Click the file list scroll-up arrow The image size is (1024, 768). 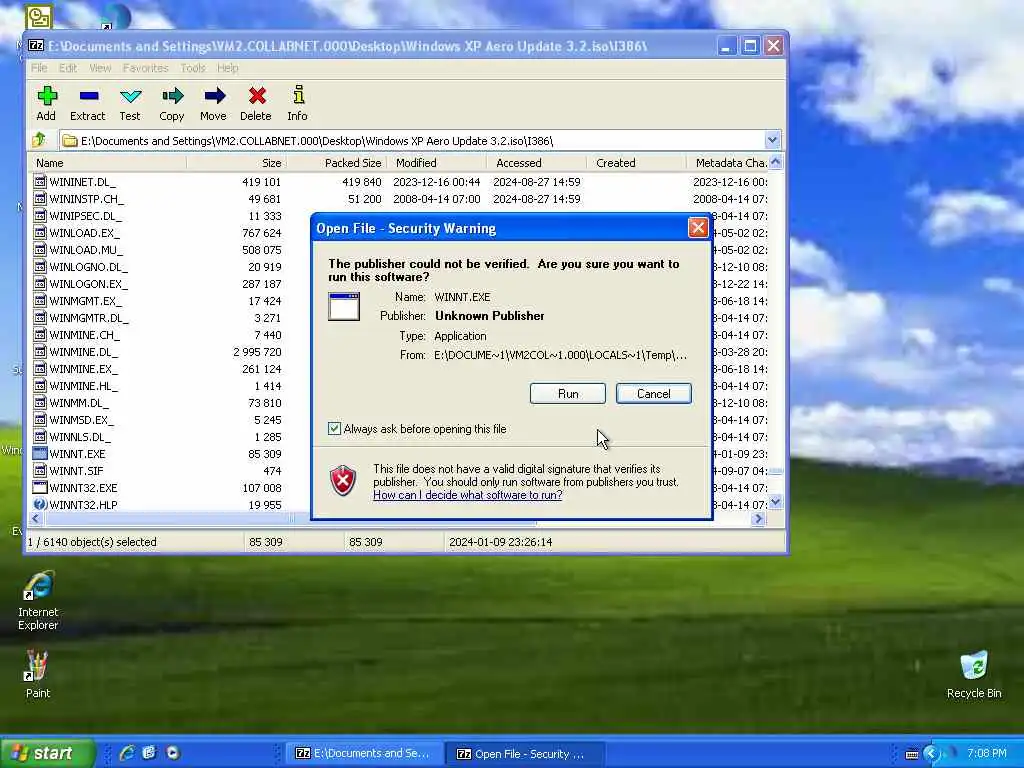pos(775,161)
